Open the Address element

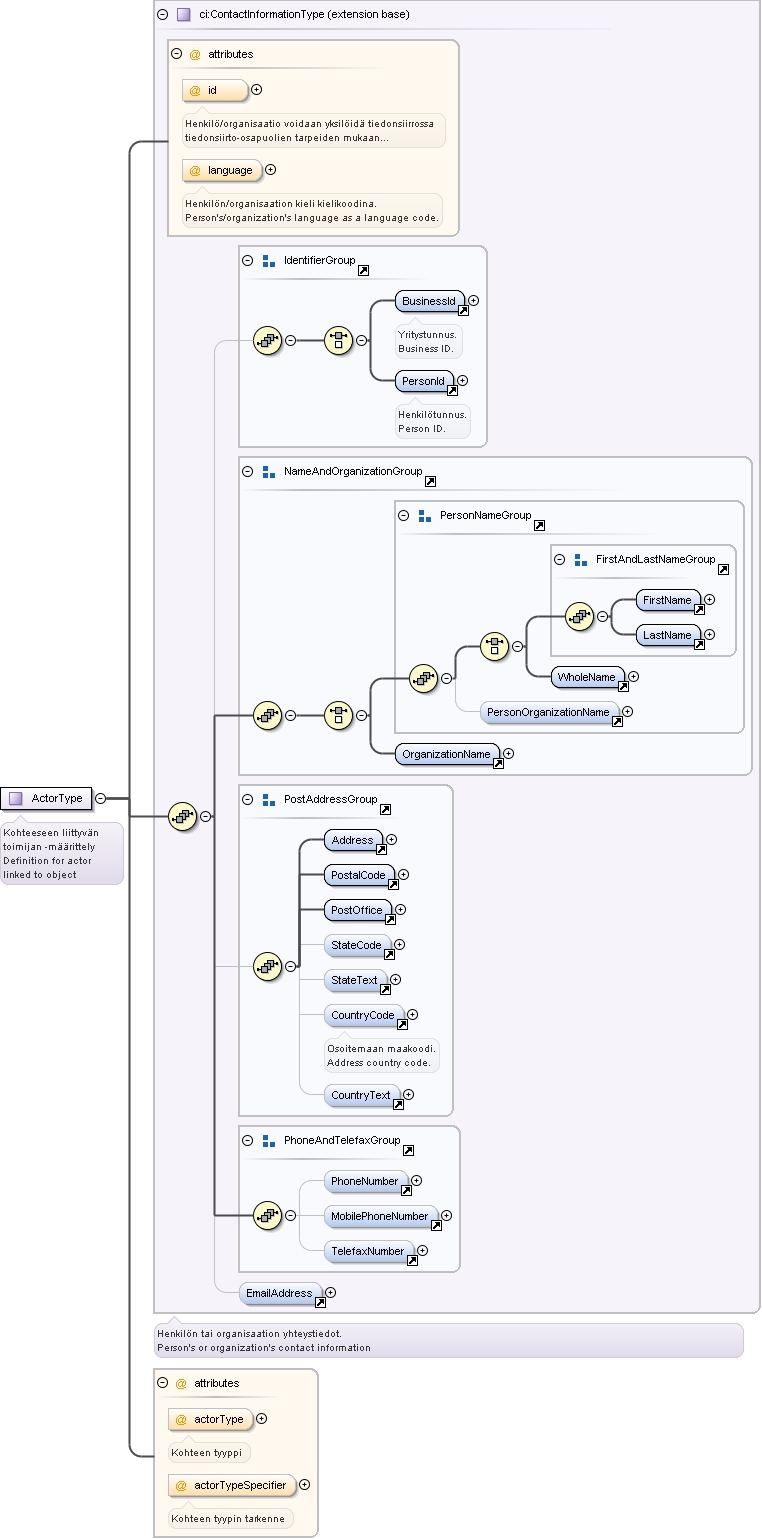[353, 840]
